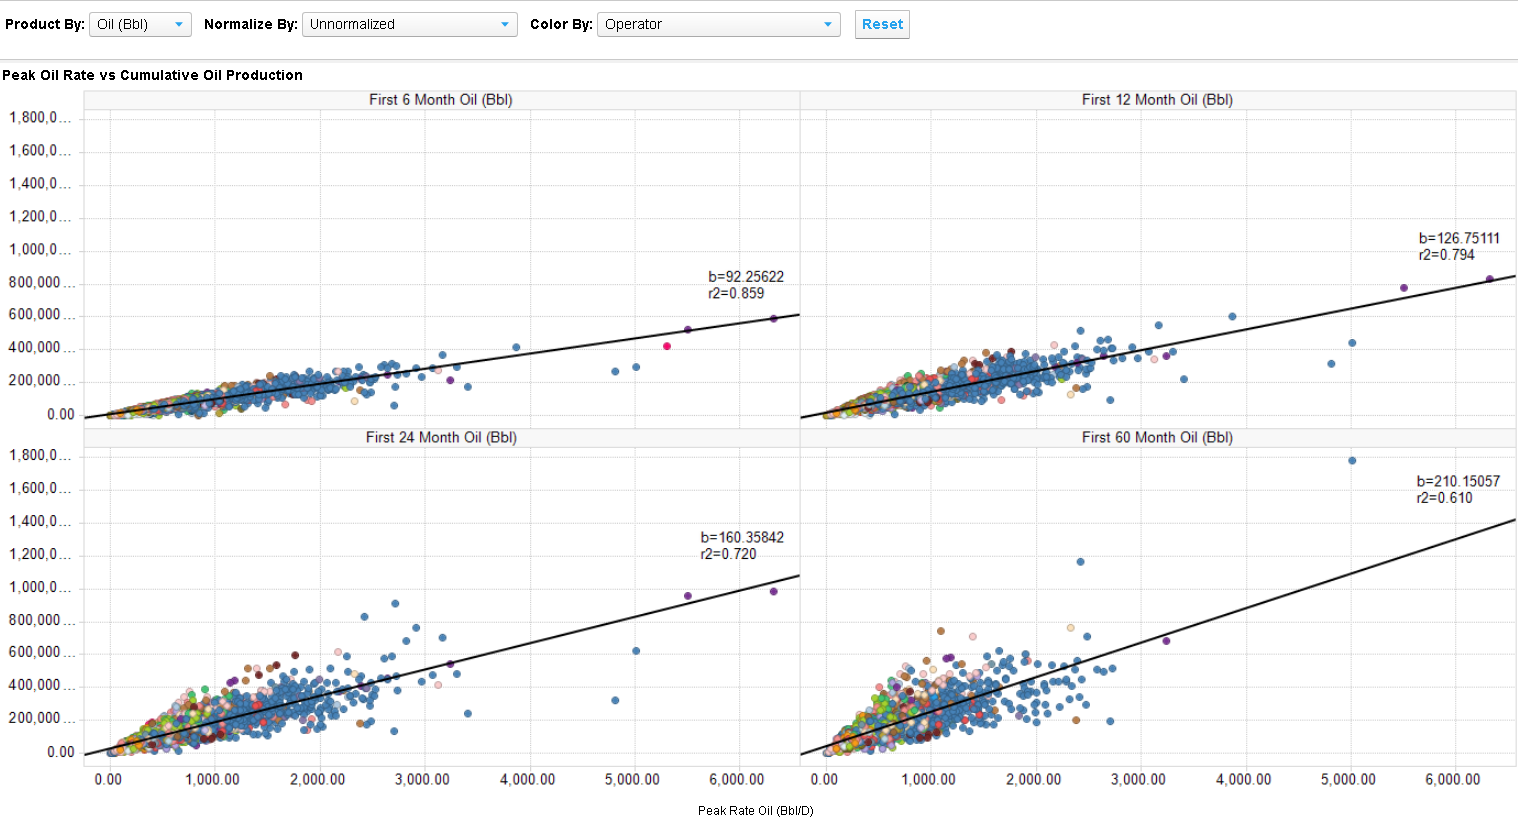
Task: Click the First 24 Month Oil panel header
Action: coord(441,437)
